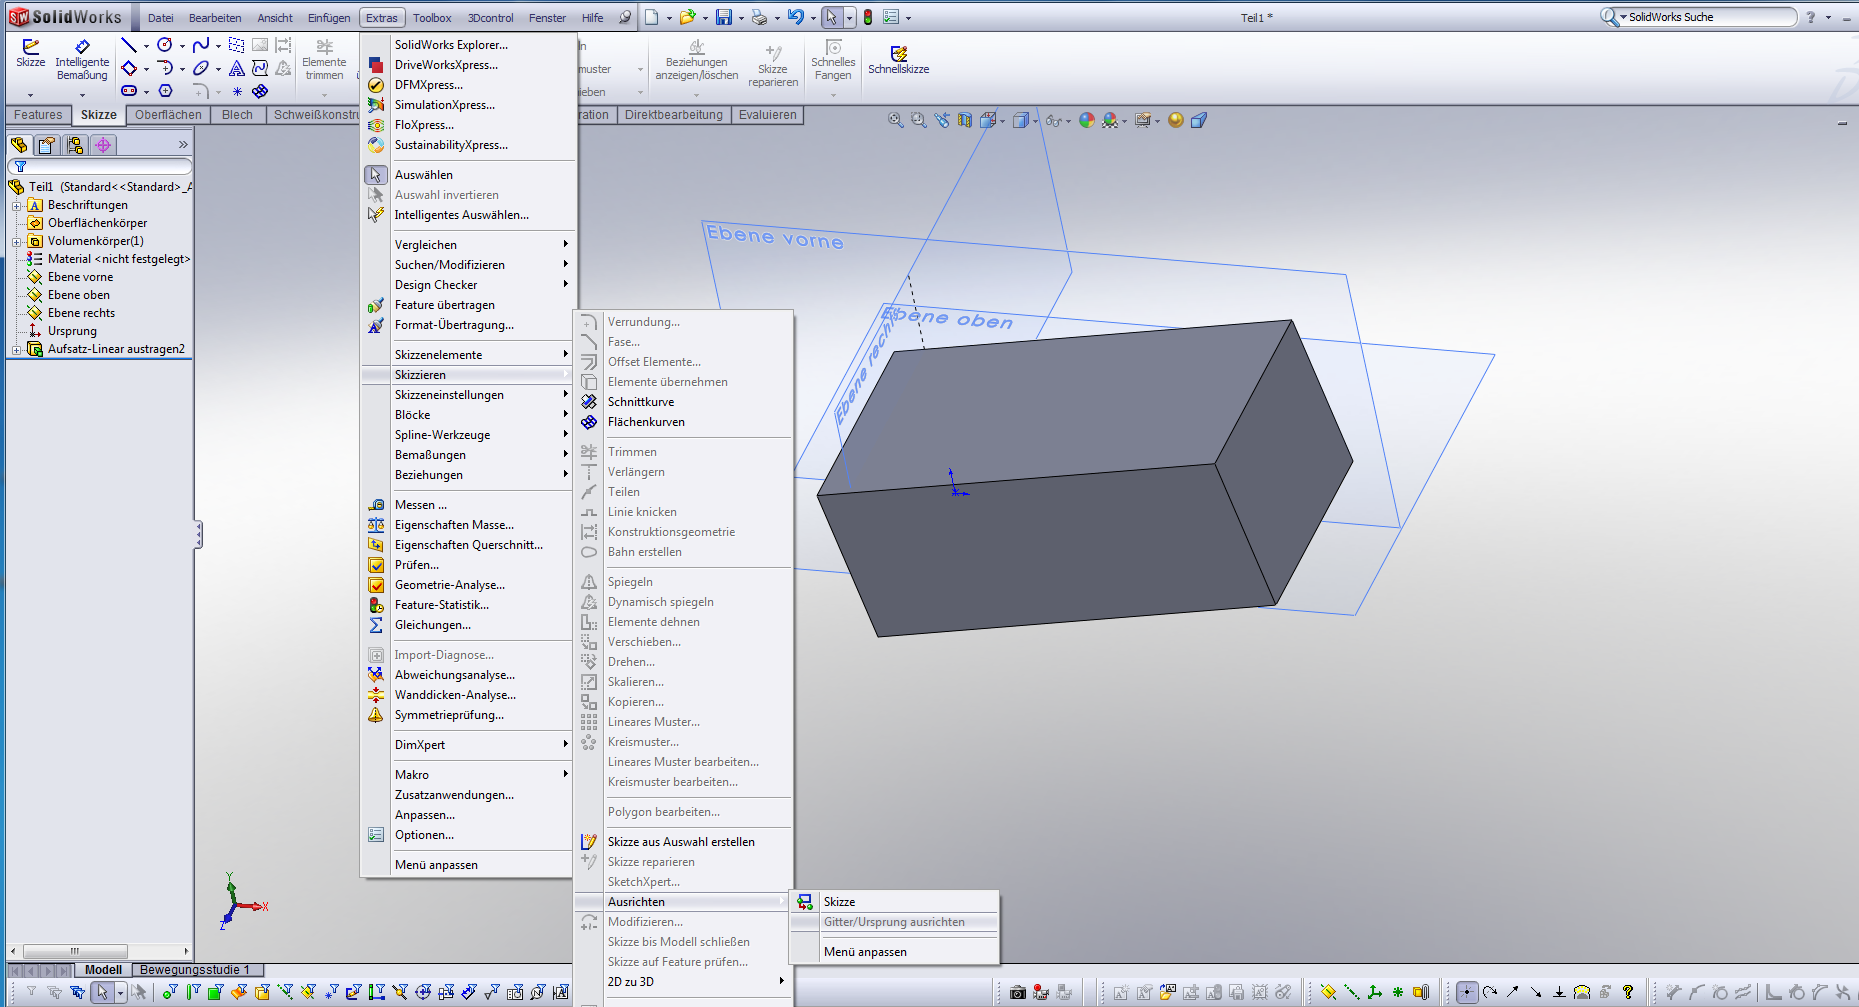This screenshot has width=1859, height=1007.
Task: Activate Intelligente Bemaßung tool
Action: point(82,60)
